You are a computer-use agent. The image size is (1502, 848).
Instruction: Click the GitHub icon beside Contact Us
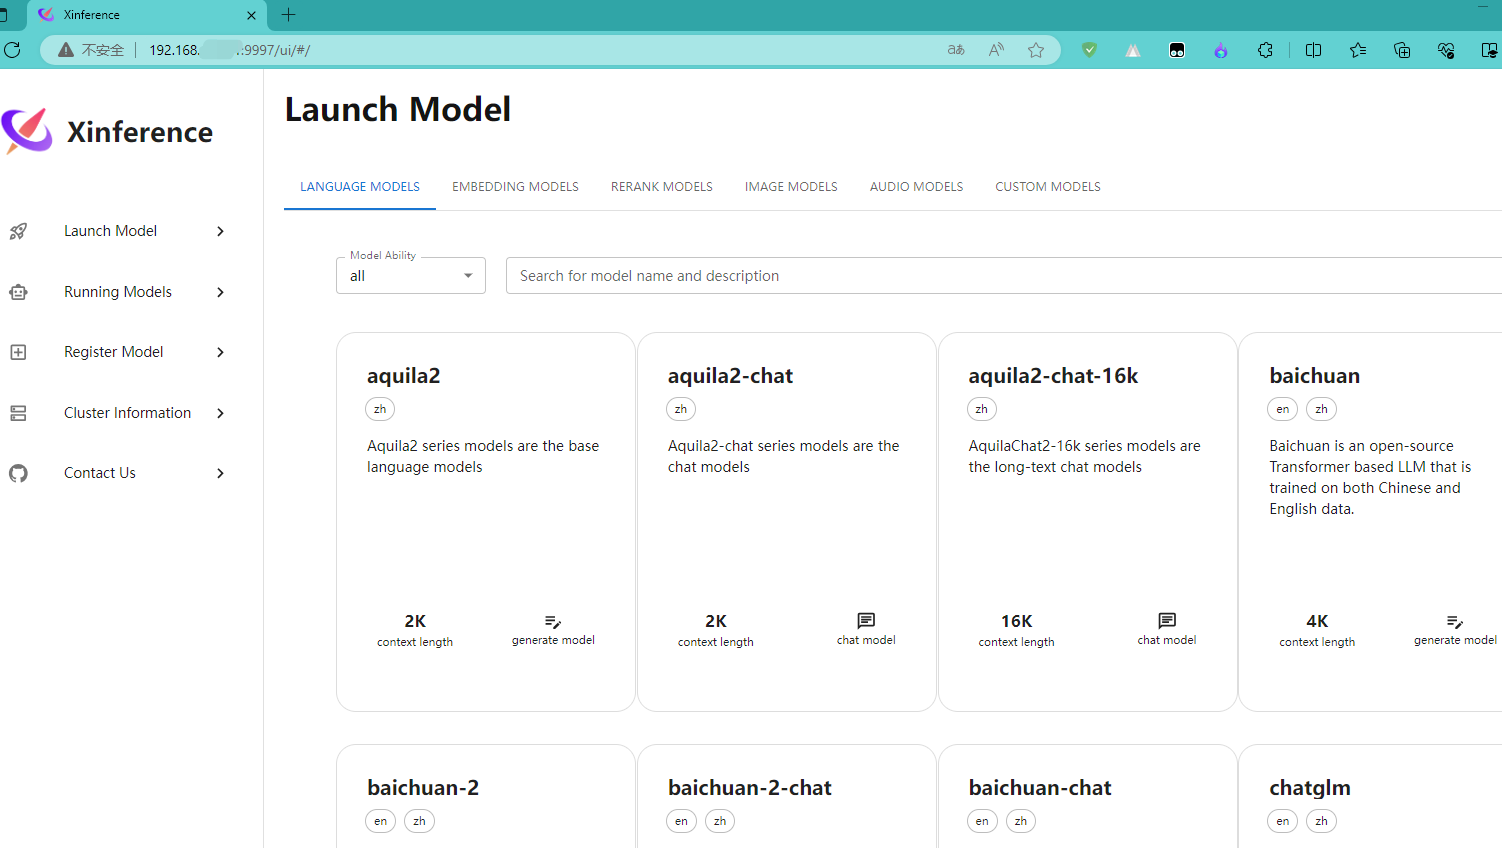point(18,473)
